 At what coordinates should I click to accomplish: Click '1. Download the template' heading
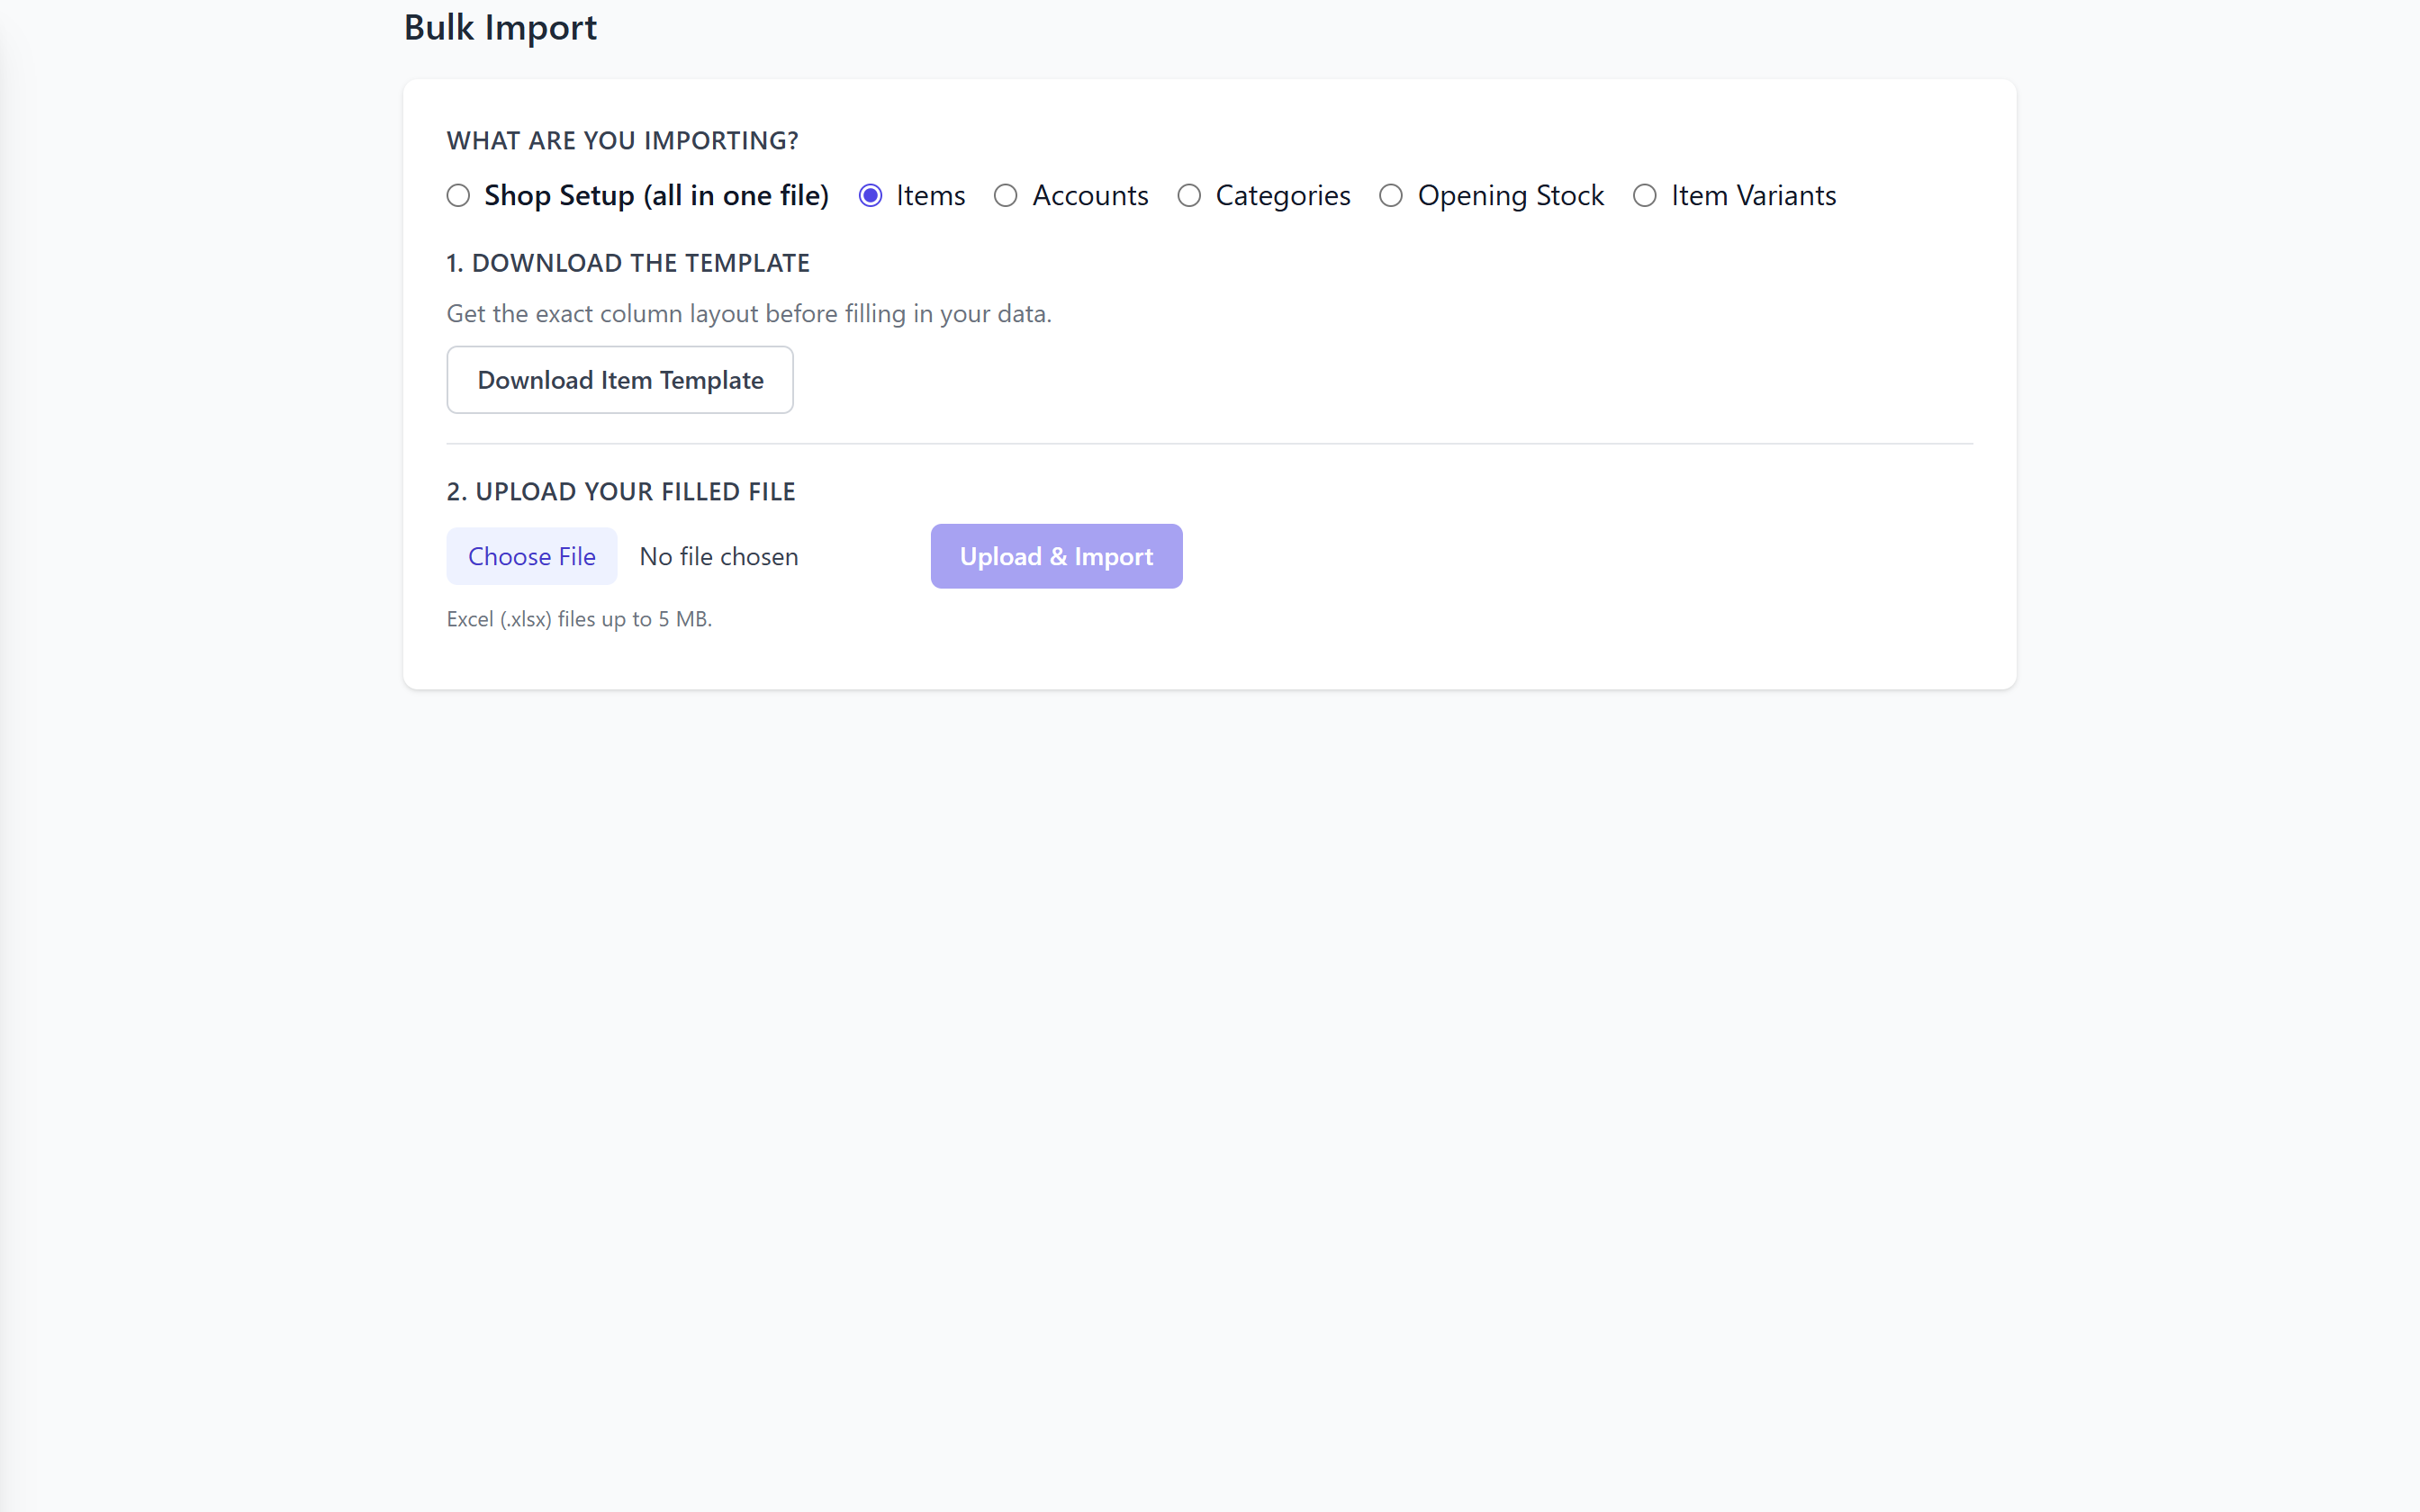(x=628, y=263)
